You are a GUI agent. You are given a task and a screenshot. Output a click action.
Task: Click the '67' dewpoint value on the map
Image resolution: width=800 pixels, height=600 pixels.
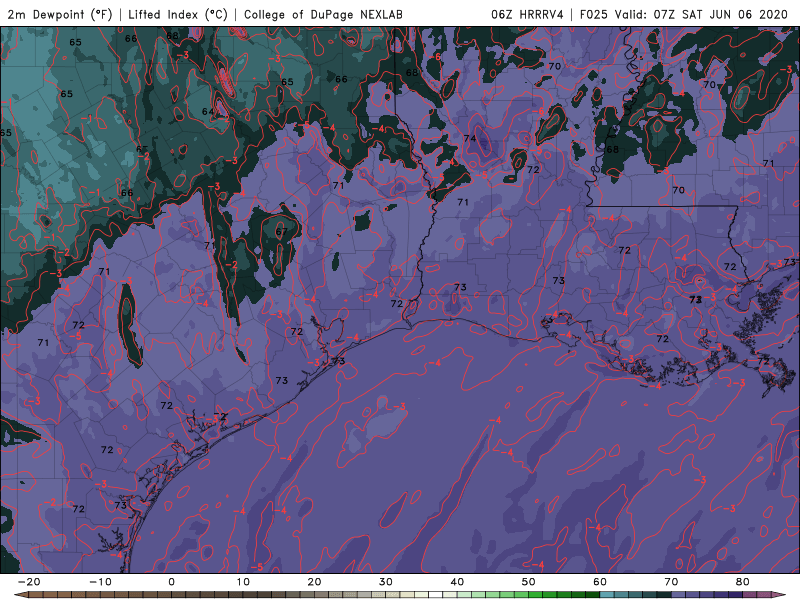[x=281, y=232]
